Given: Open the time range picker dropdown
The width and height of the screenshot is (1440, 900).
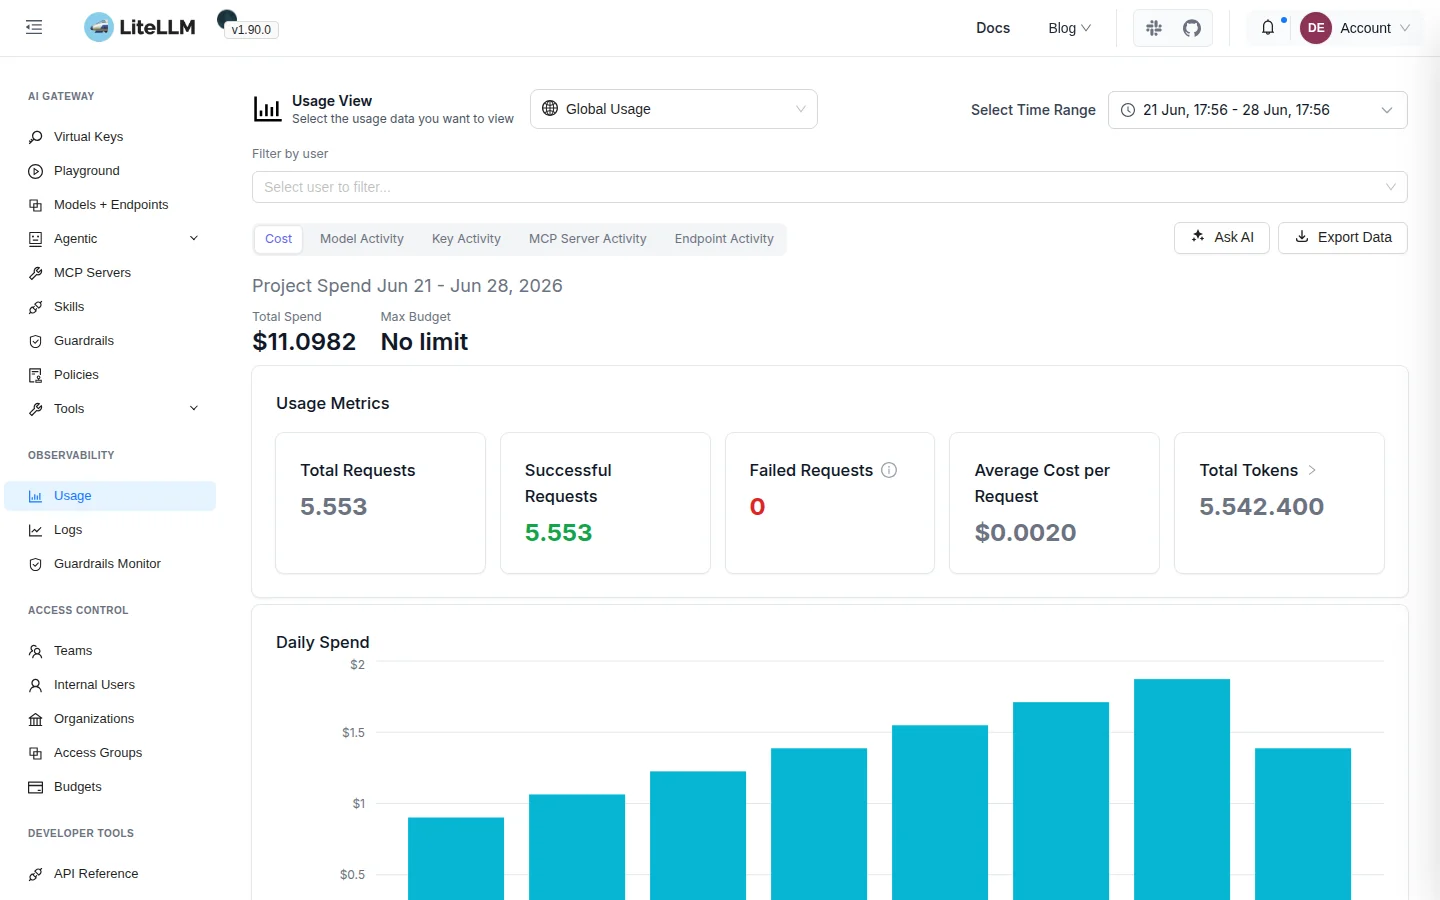Looking at the screenshot, I should [x=1258, y=110].
